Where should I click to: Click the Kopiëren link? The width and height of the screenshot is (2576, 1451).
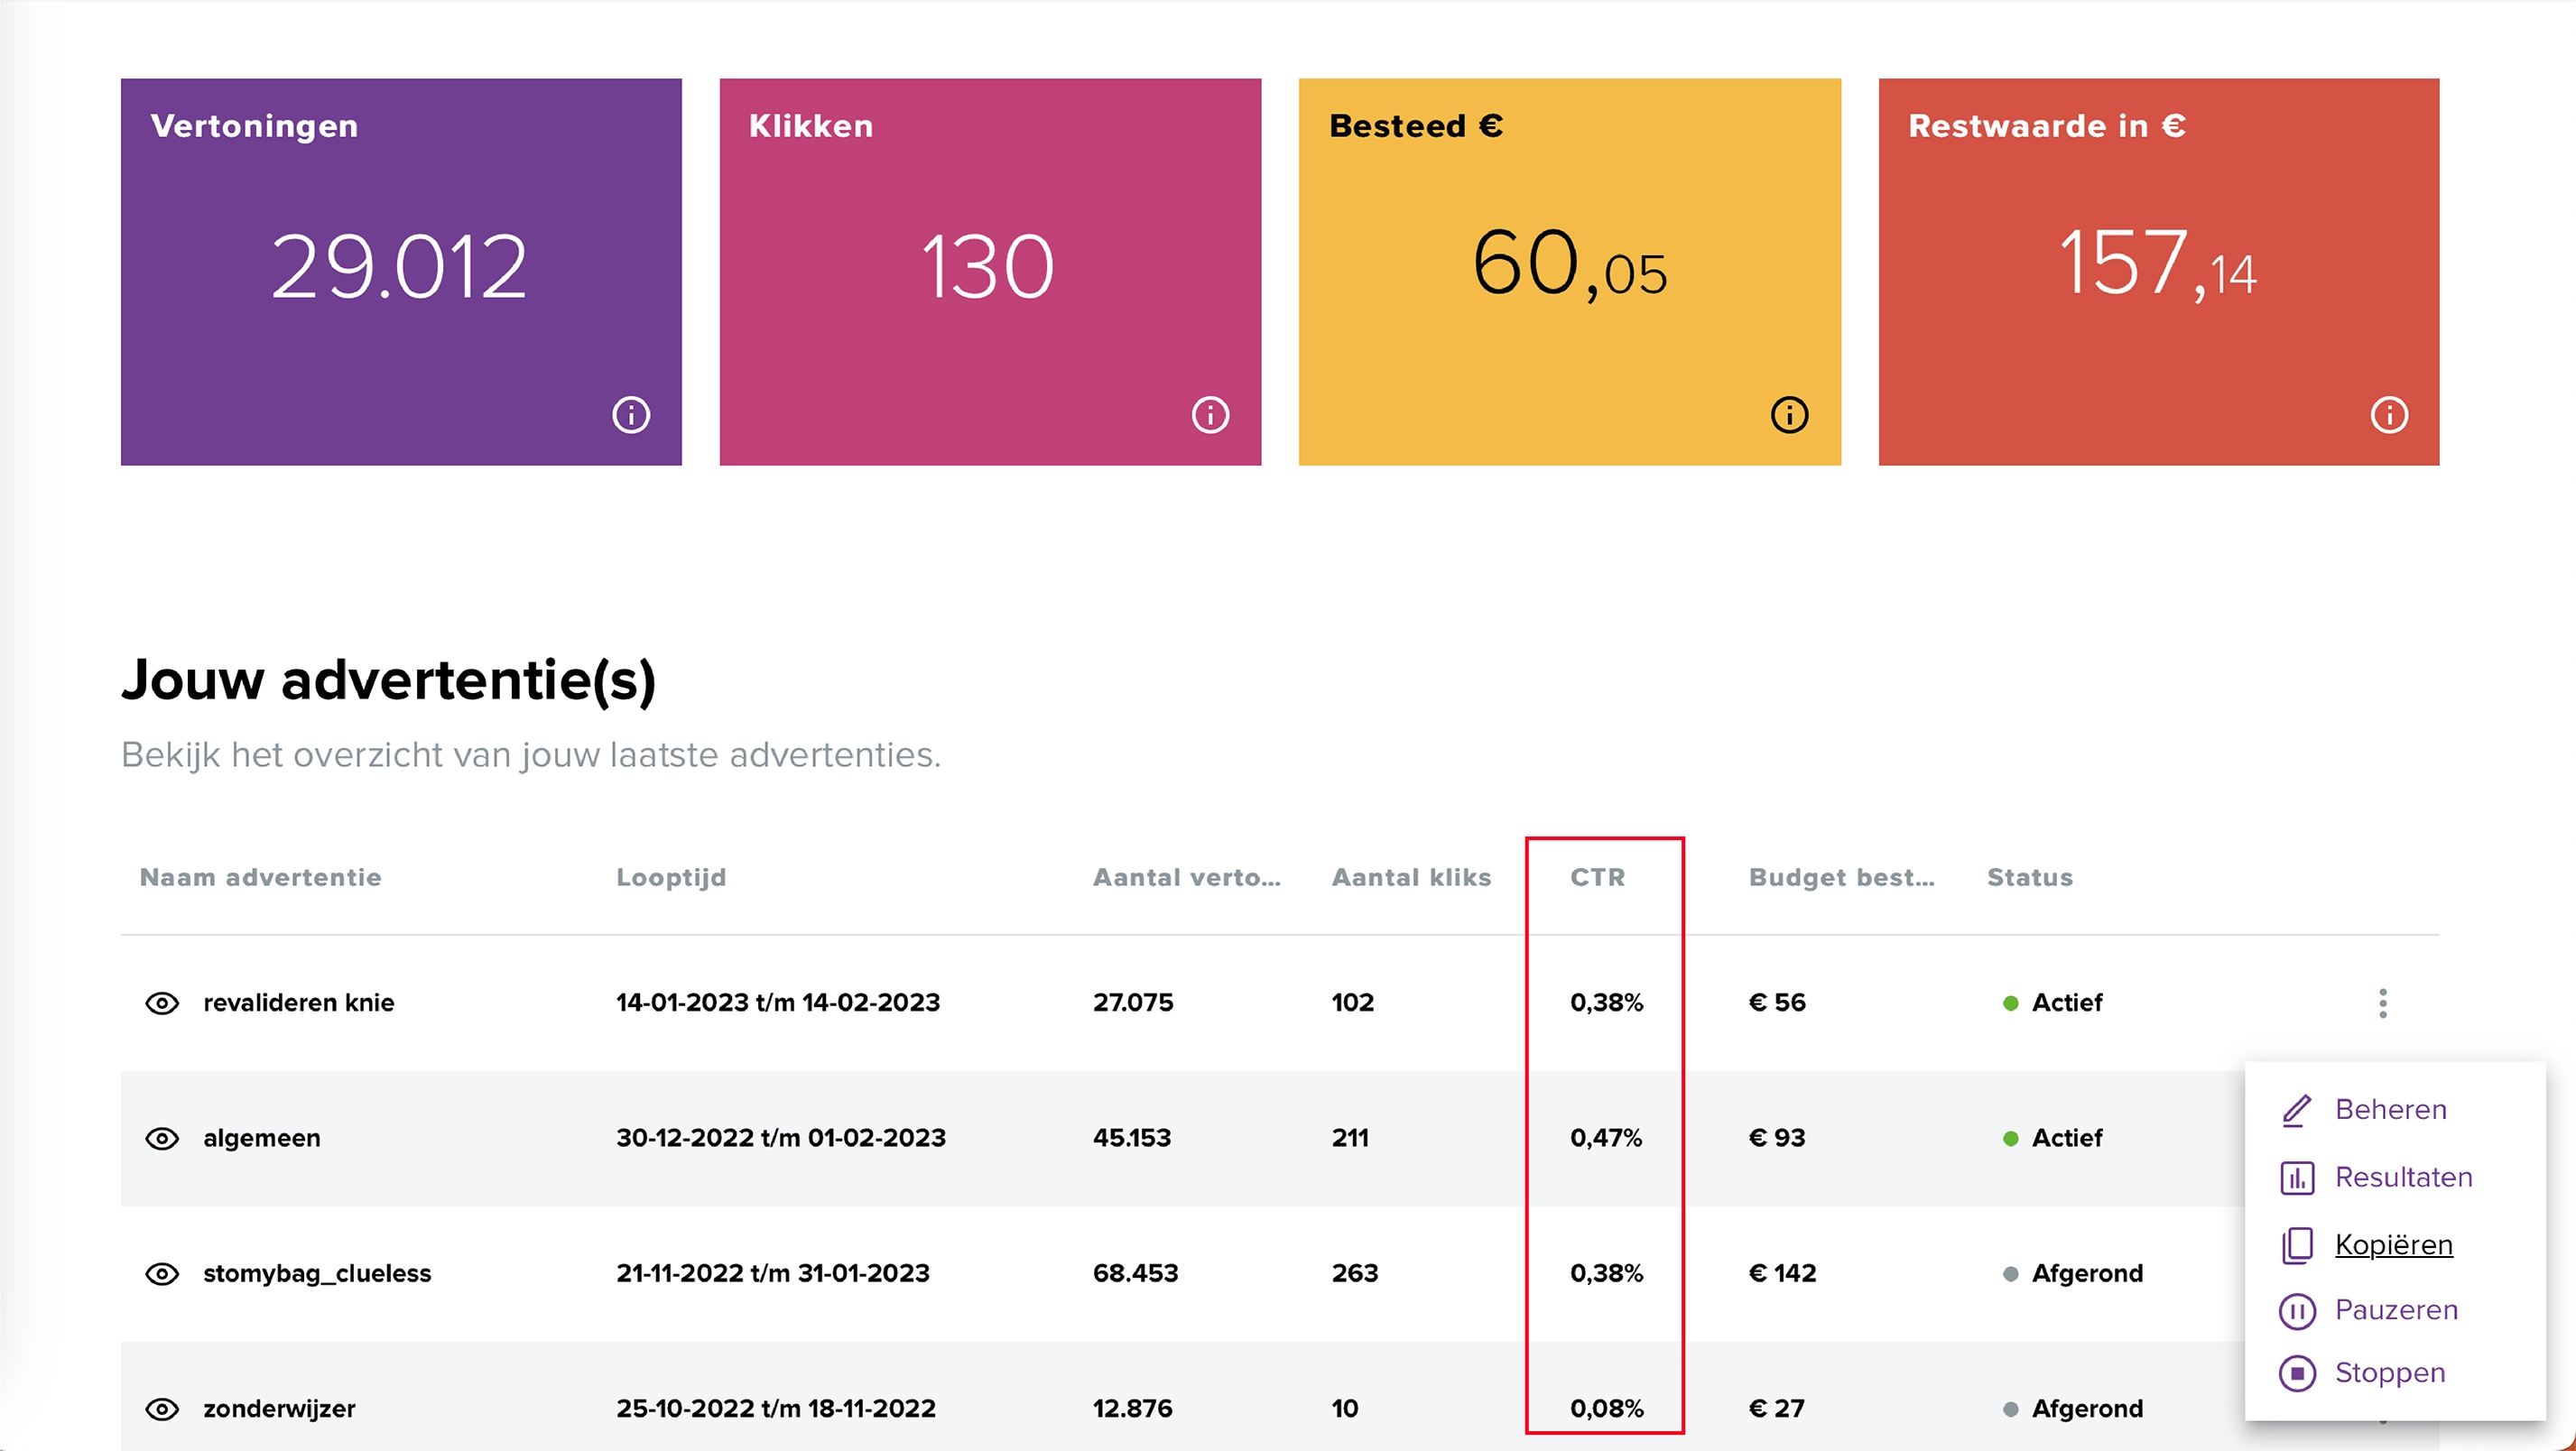point(2393,1245)
